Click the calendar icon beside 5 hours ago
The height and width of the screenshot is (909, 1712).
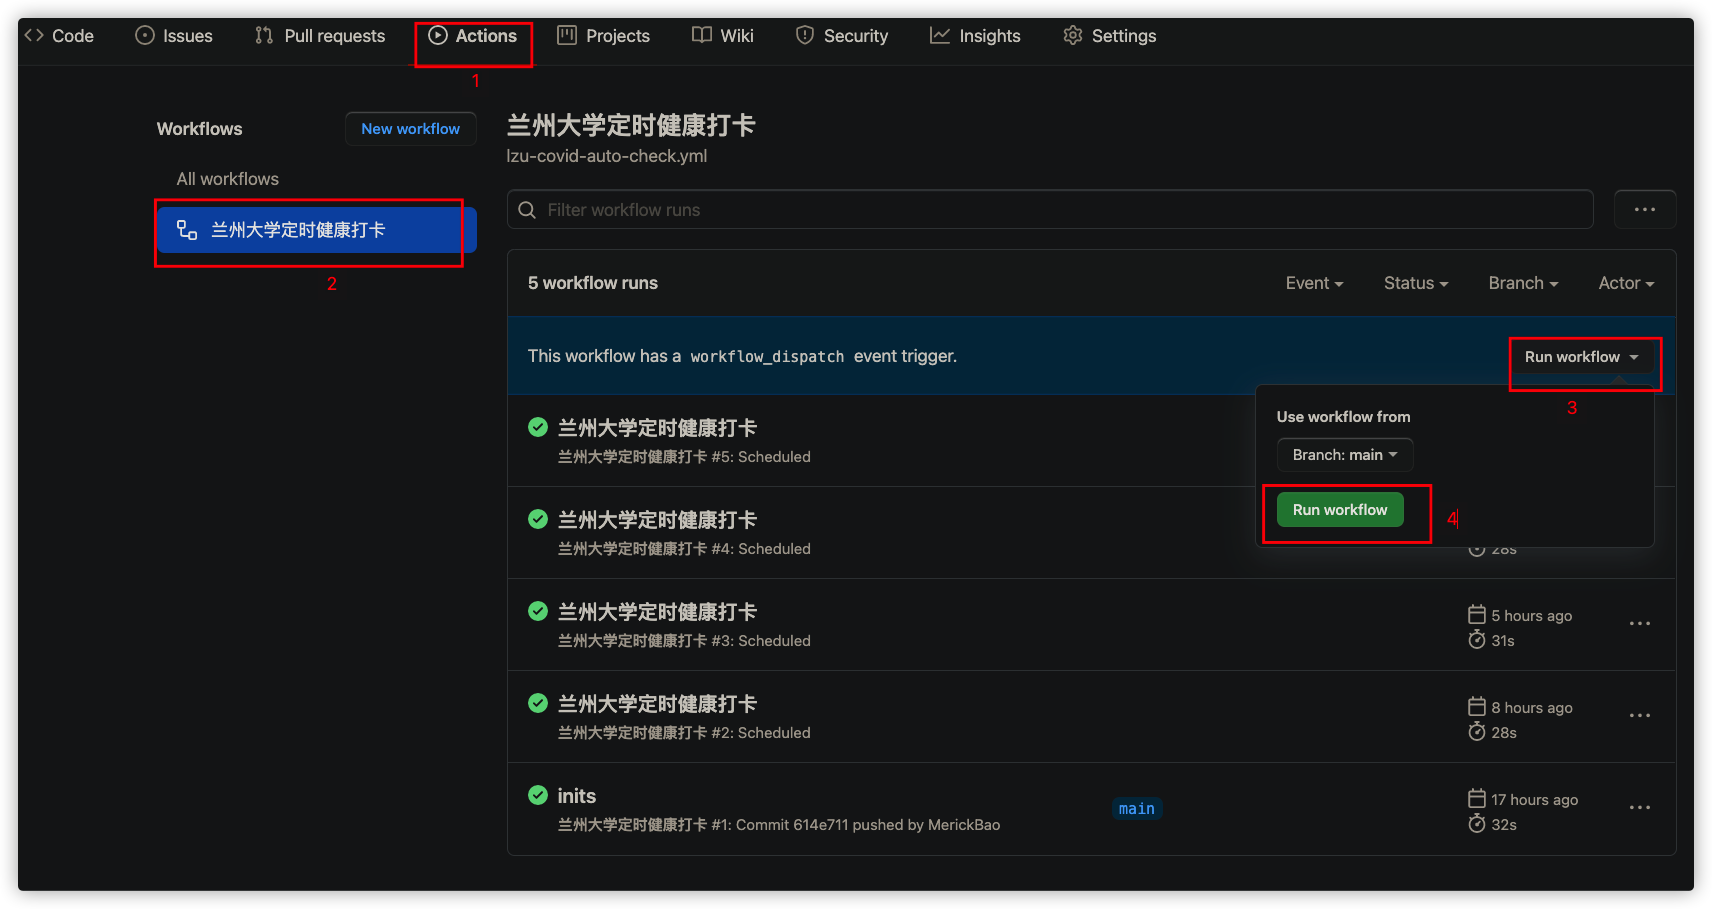point(1477,614)
